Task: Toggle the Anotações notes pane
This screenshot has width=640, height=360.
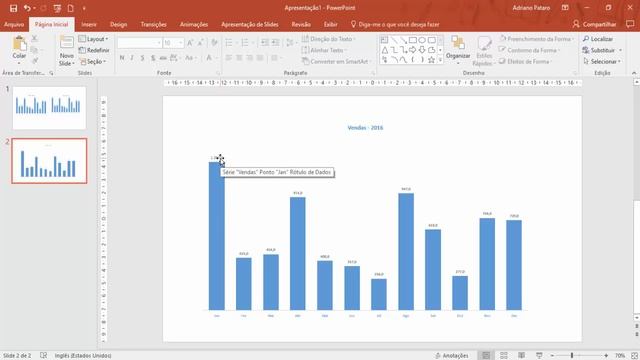Action: coord(452,356)
